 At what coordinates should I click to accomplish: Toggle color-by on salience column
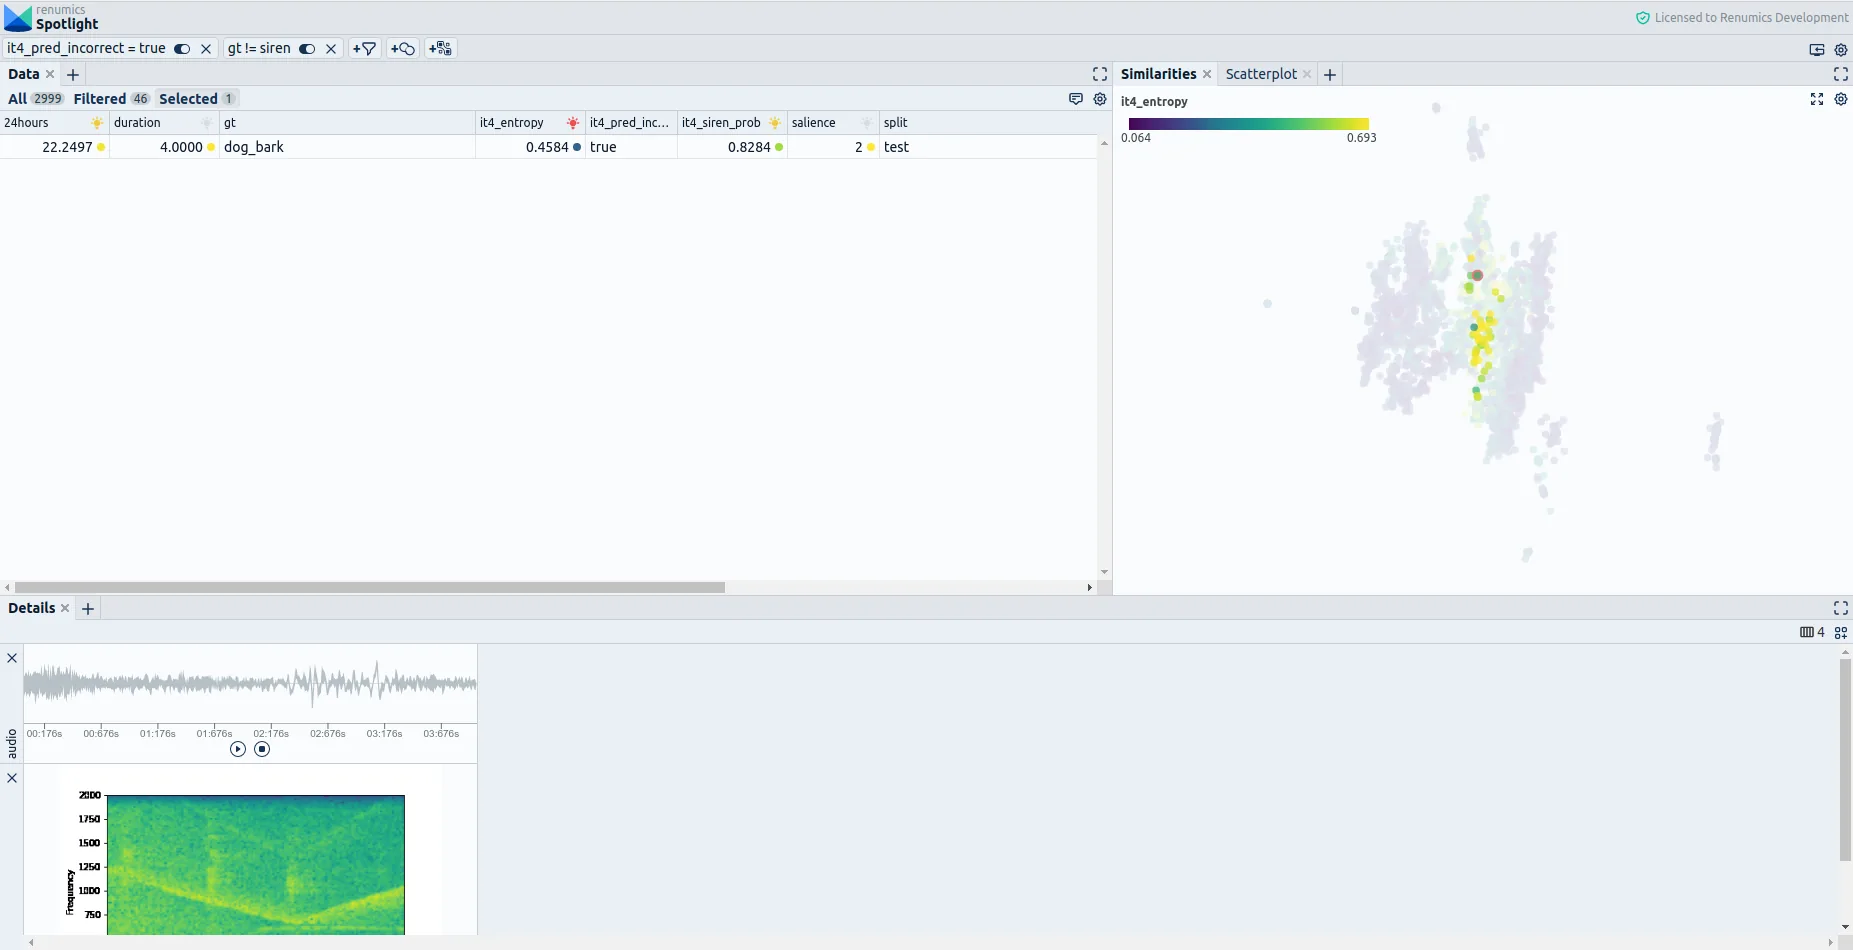[x=867, y=123]
